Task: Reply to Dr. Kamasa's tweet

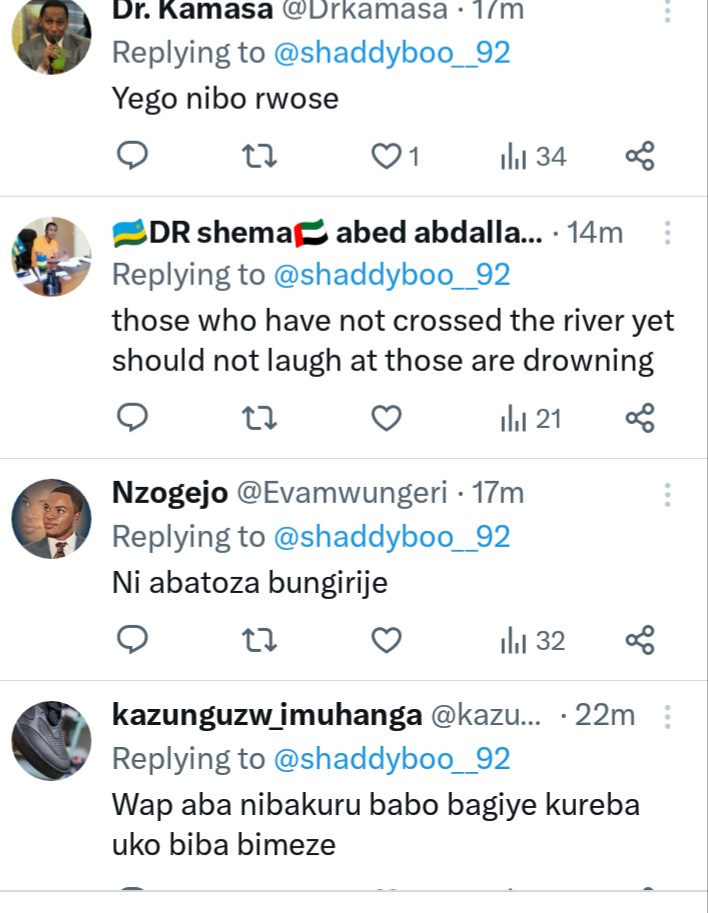Action: pyautogui.click(x=133, y=156)
